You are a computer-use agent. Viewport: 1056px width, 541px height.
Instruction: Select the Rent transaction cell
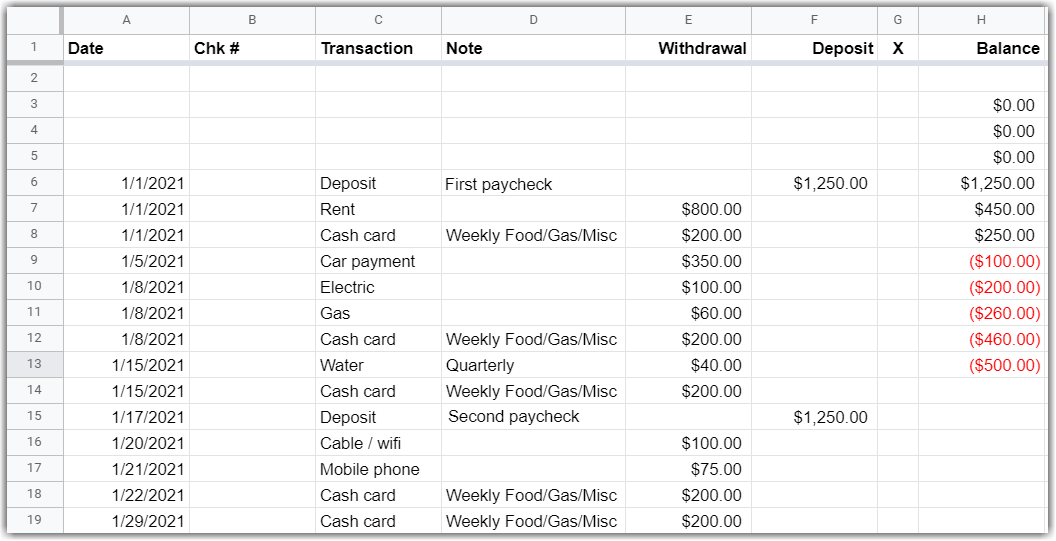tap(378, 210)
